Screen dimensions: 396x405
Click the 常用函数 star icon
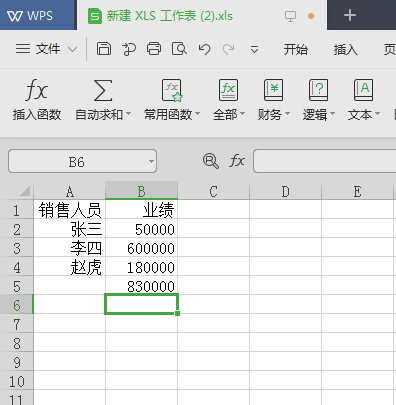click(x=172, y=90)
